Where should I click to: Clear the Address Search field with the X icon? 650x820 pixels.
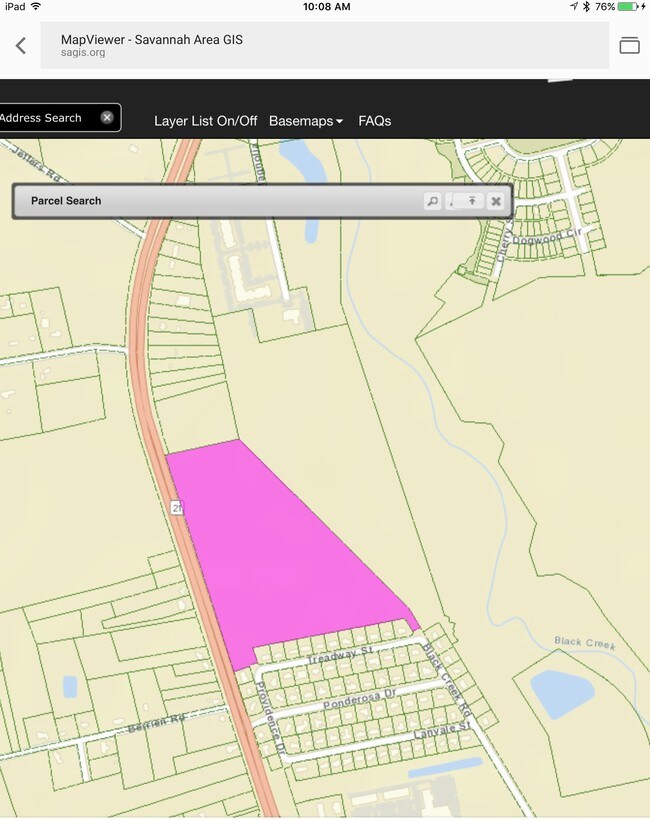[107, 118]
